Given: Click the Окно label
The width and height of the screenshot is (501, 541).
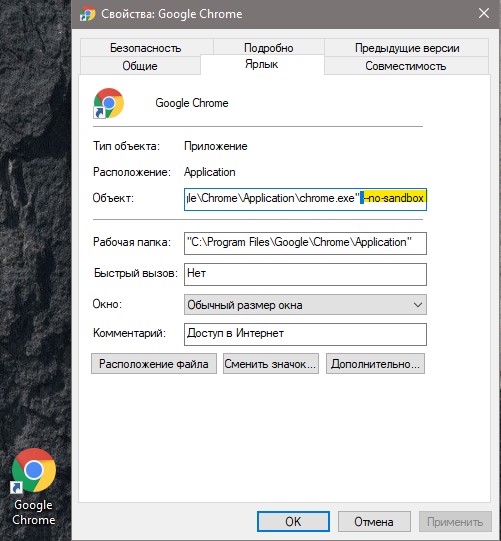Looking at the screenshot, I should tap(107, 304).
